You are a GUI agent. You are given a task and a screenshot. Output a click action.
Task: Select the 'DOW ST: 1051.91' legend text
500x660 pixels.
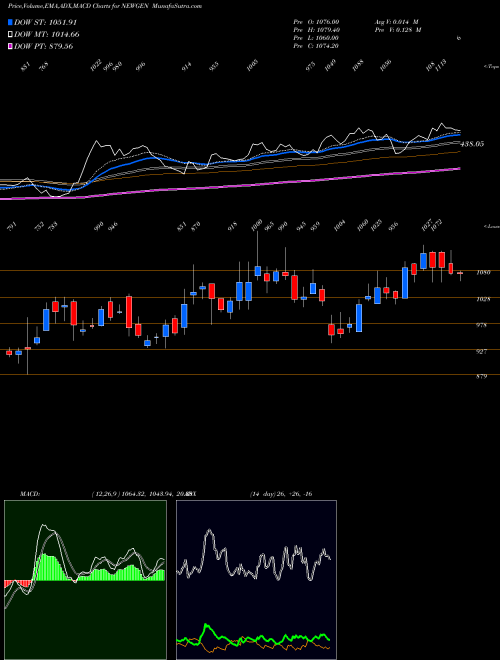click(x=45, y=22)
